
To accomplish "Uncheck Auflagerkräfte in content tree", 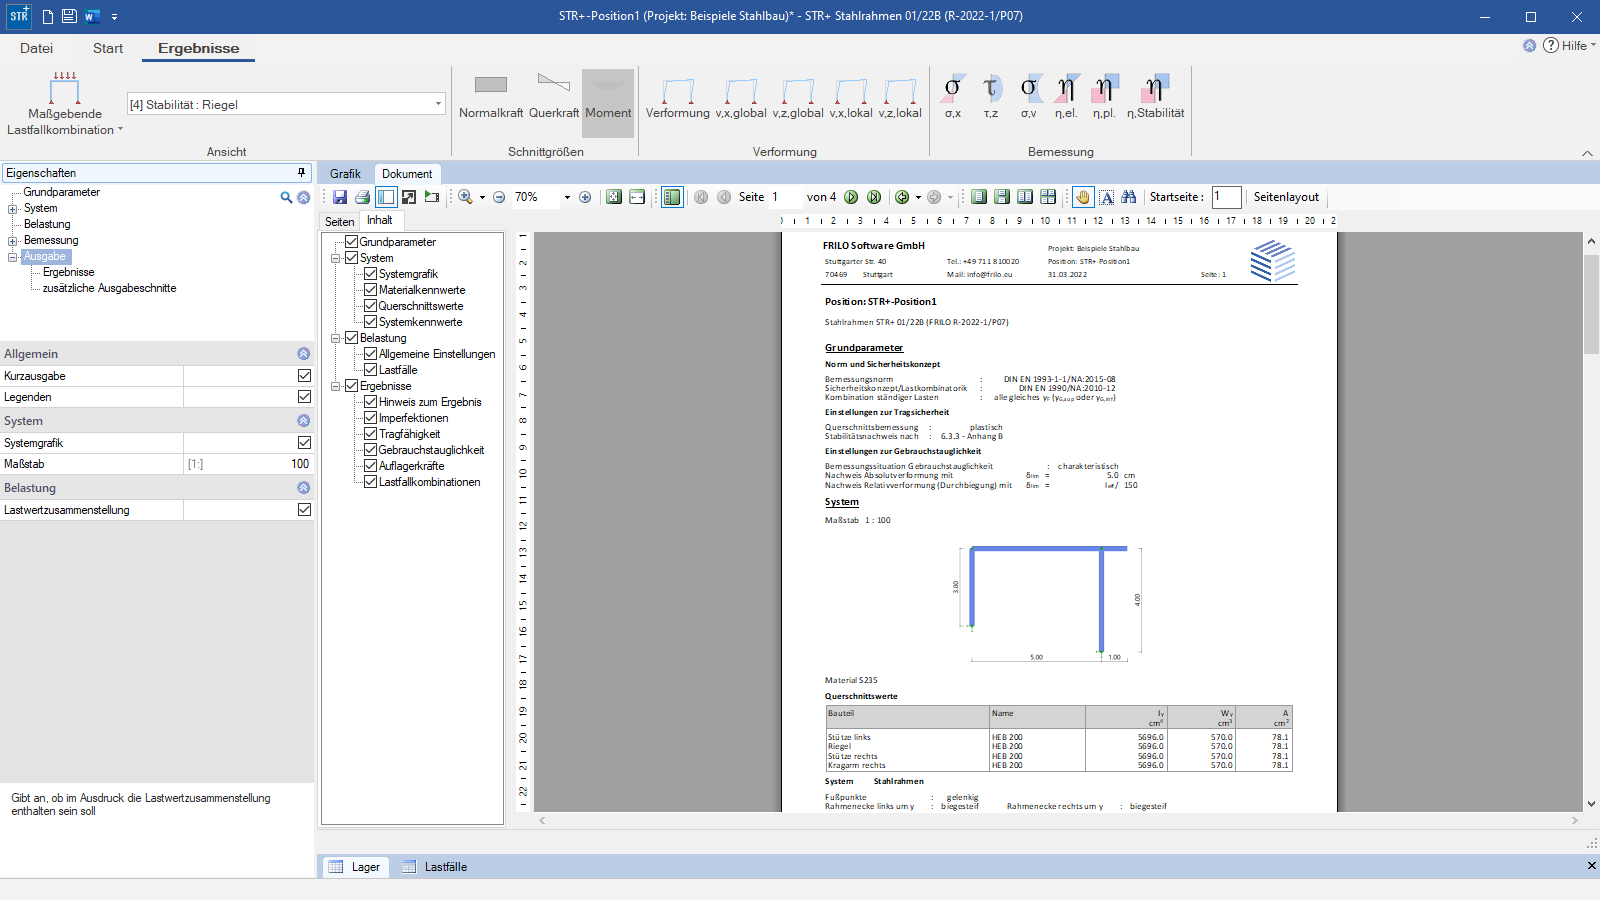I will pyautogui.click(x=370, y=466).
